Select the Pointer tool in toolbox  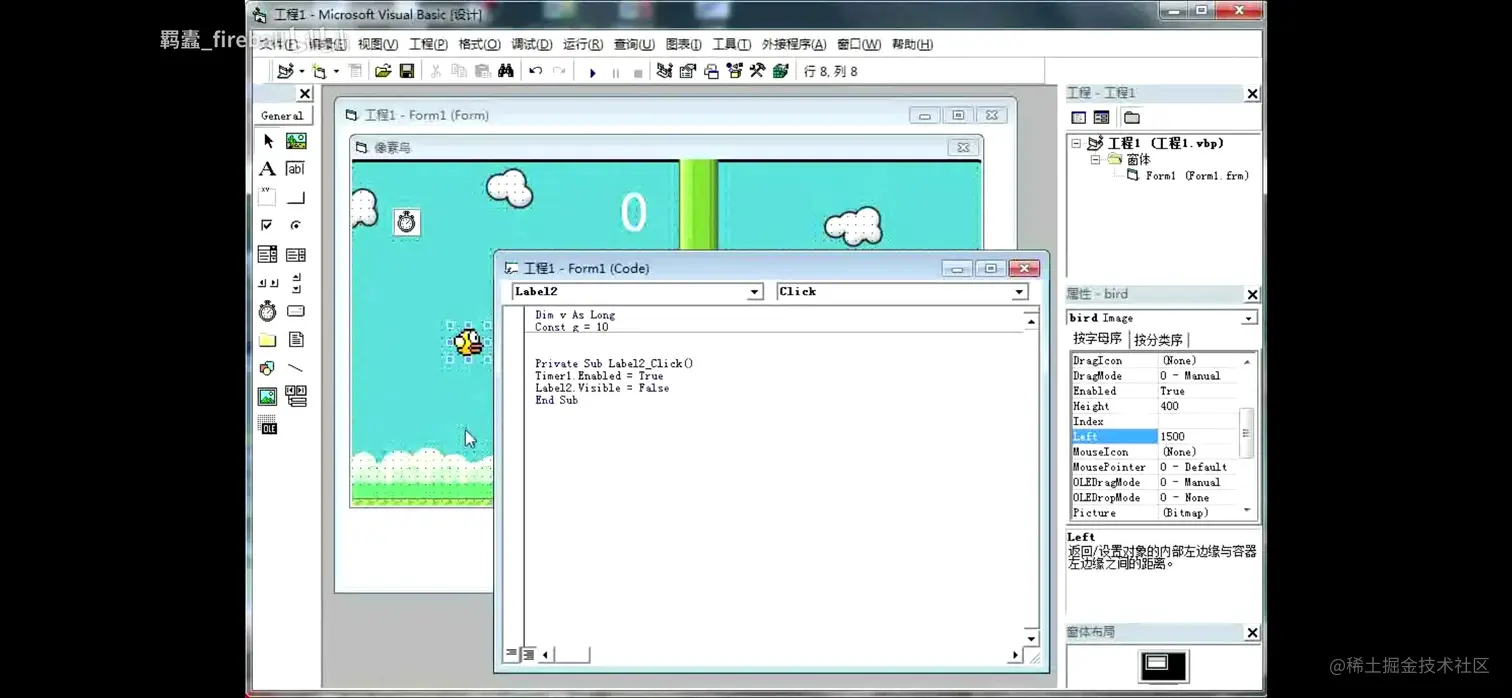pyautogui.click(x=267, y=141)
